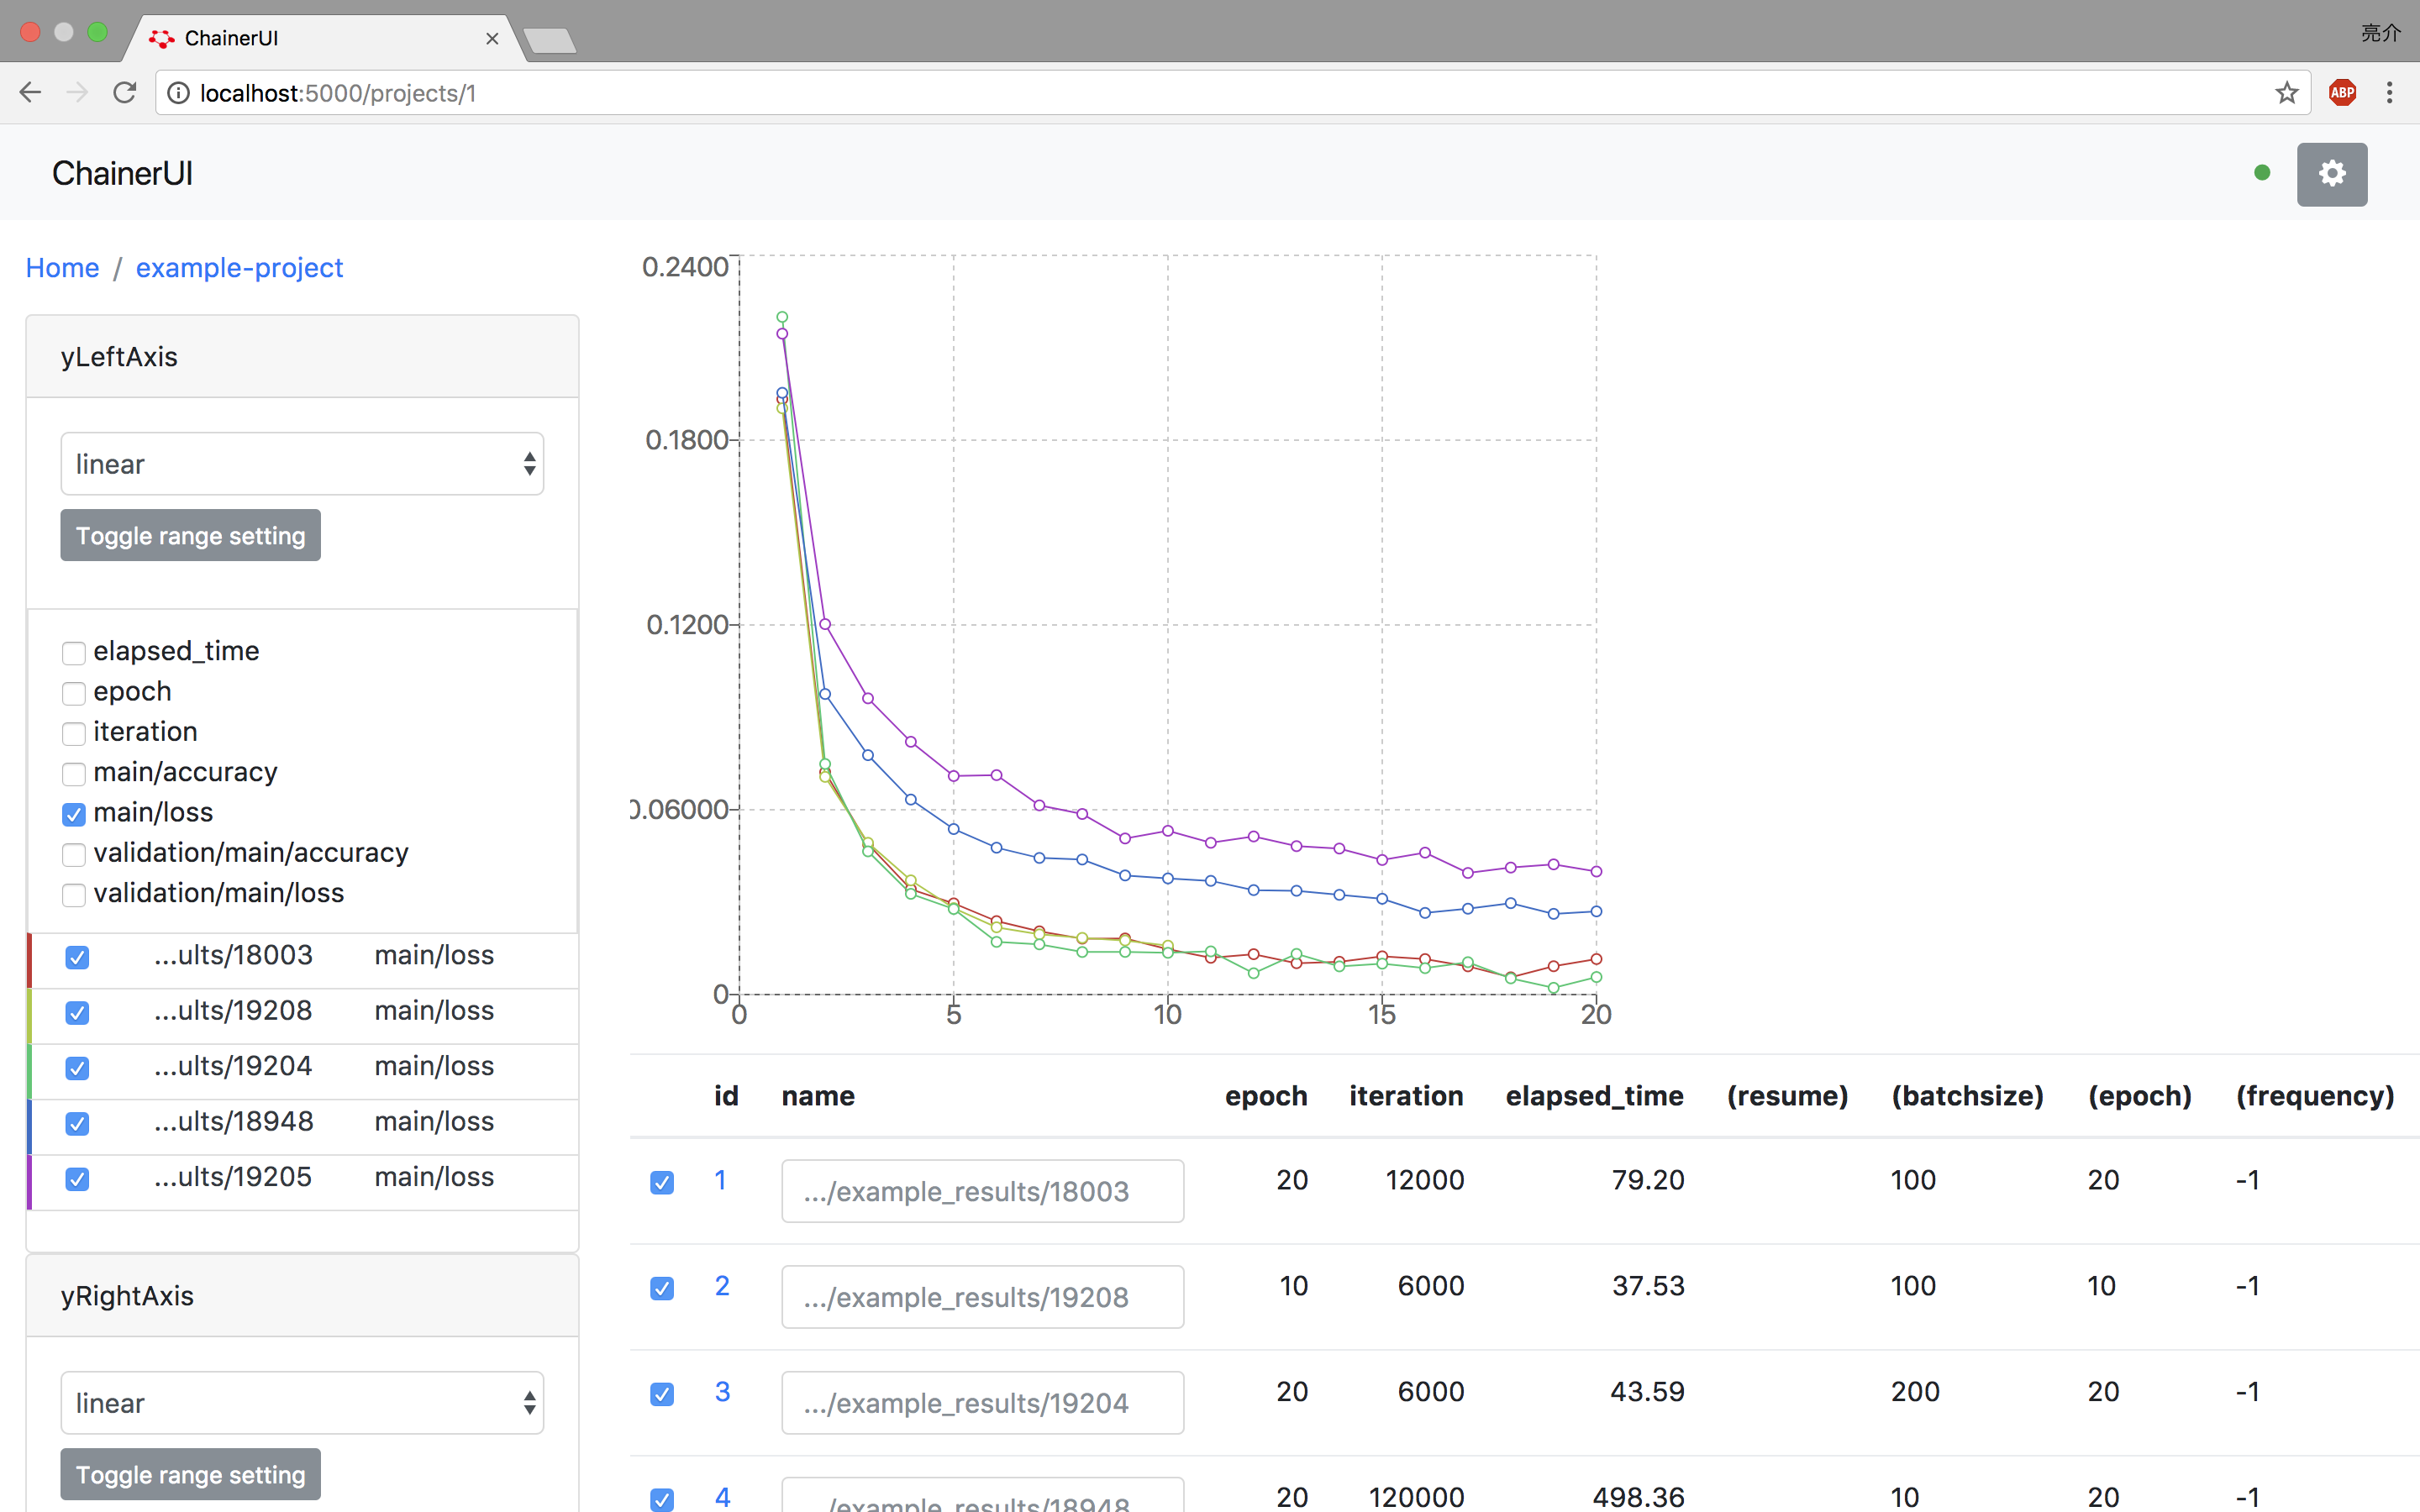Screen dimensions: 2420x1512
Task: Enable elapsed_time checkbox in yLeftAxis
Action: click(x=73, y=653)
